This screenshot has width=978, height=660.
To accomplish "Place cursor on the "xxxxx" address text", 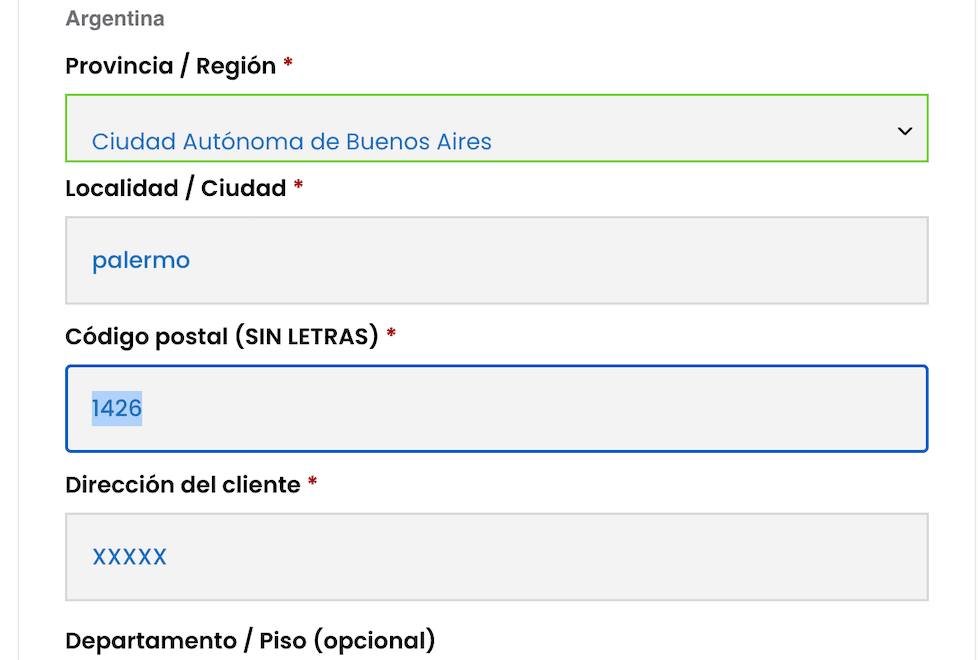I will (x=129, y=557).
